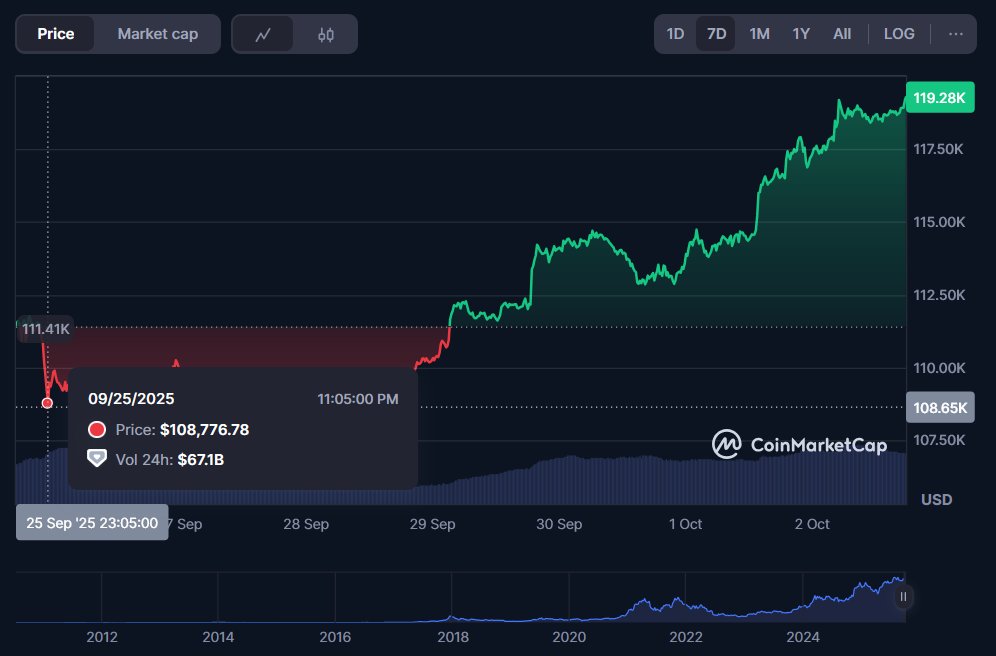Click the 2018 point on history timeline
This screenshot has width=996, height=656.
tap(453, 636)
